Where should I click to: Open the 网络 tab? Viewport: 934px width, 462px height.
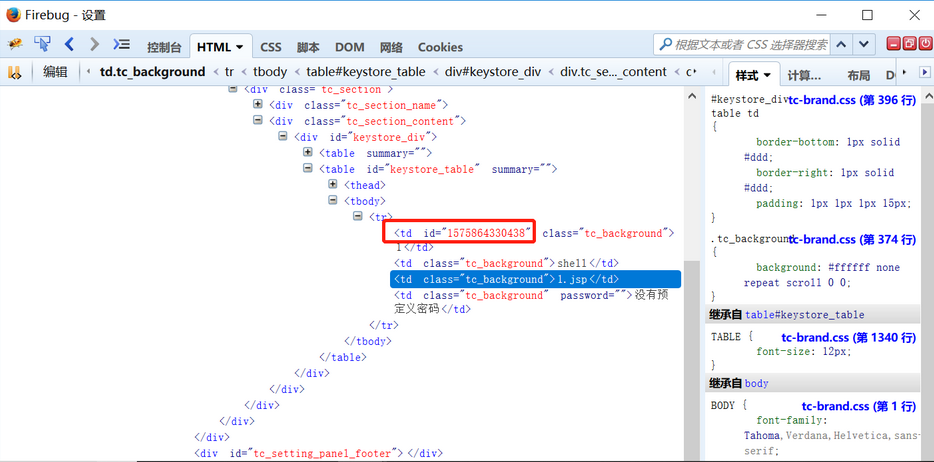point(391,48)
